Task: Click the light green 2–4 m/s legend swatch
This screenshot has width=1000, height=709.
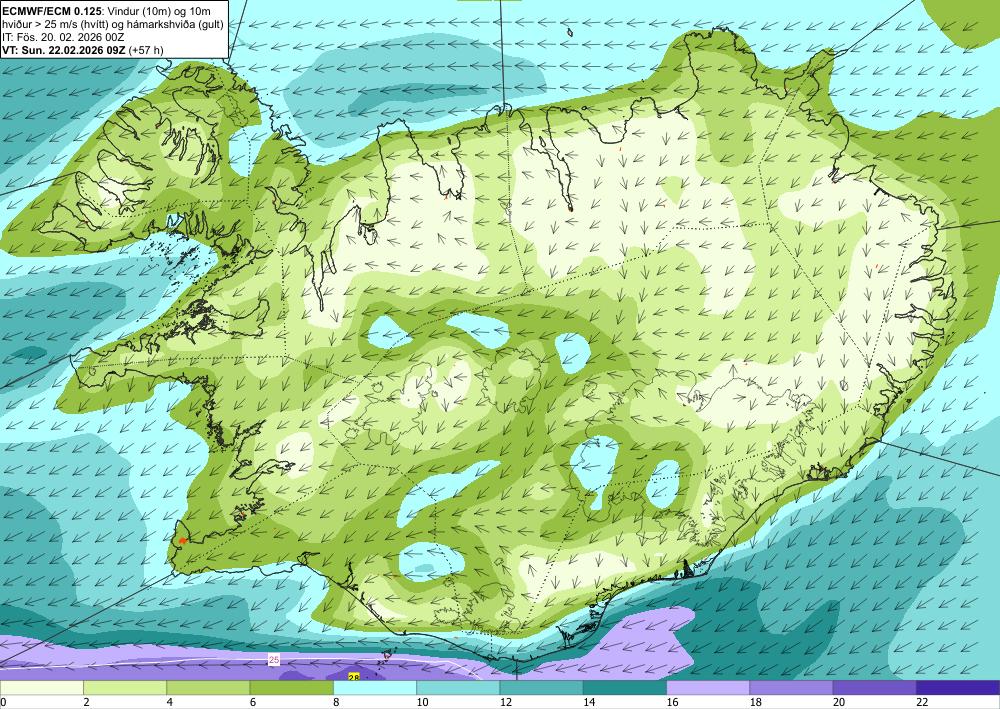Action: (x=125, y=688)
